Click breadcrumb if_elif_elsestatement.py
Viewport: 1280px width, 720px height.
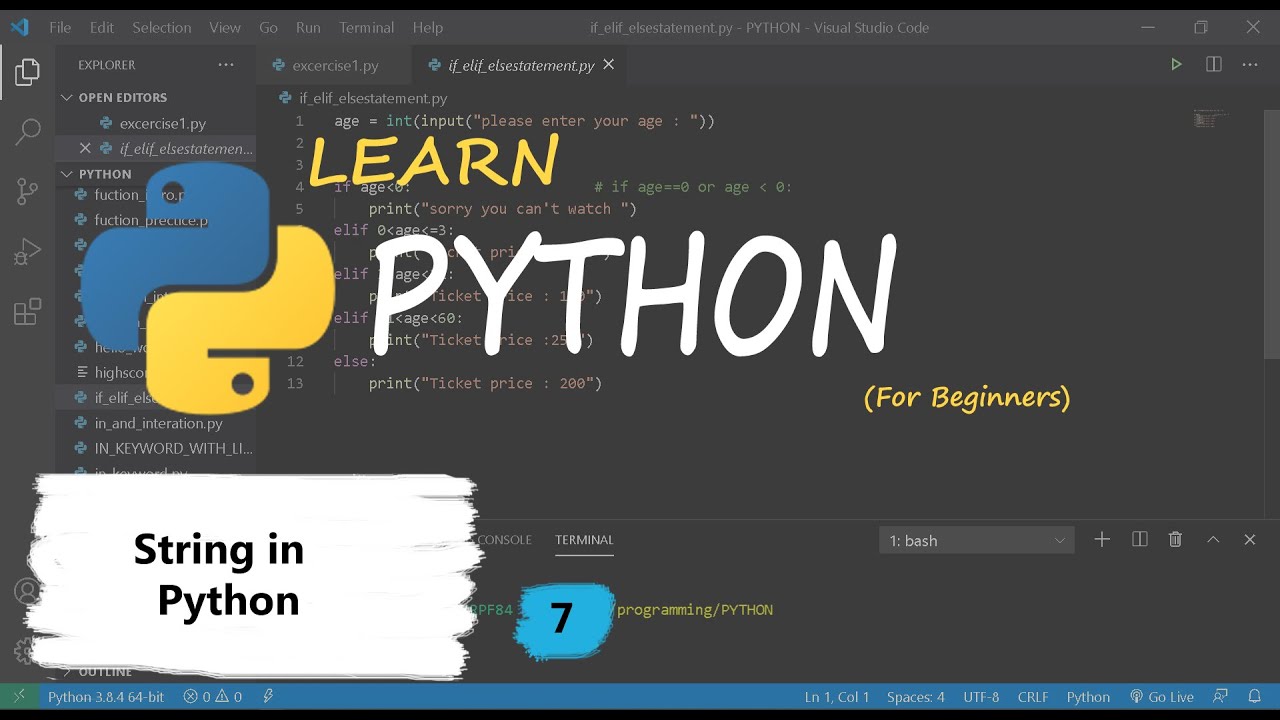tap(373, 98)
